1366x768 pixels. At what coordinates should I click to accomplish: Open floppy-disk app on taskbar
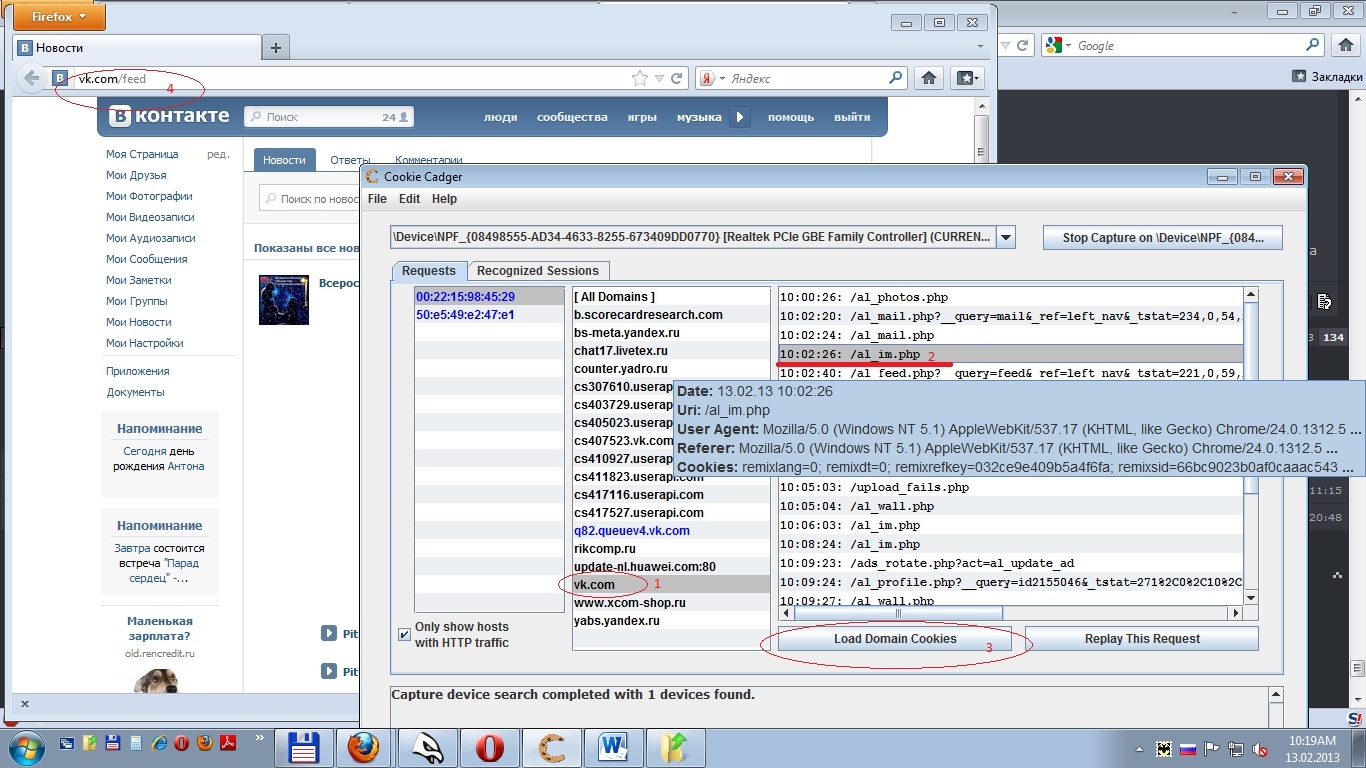tap(303, 747)
